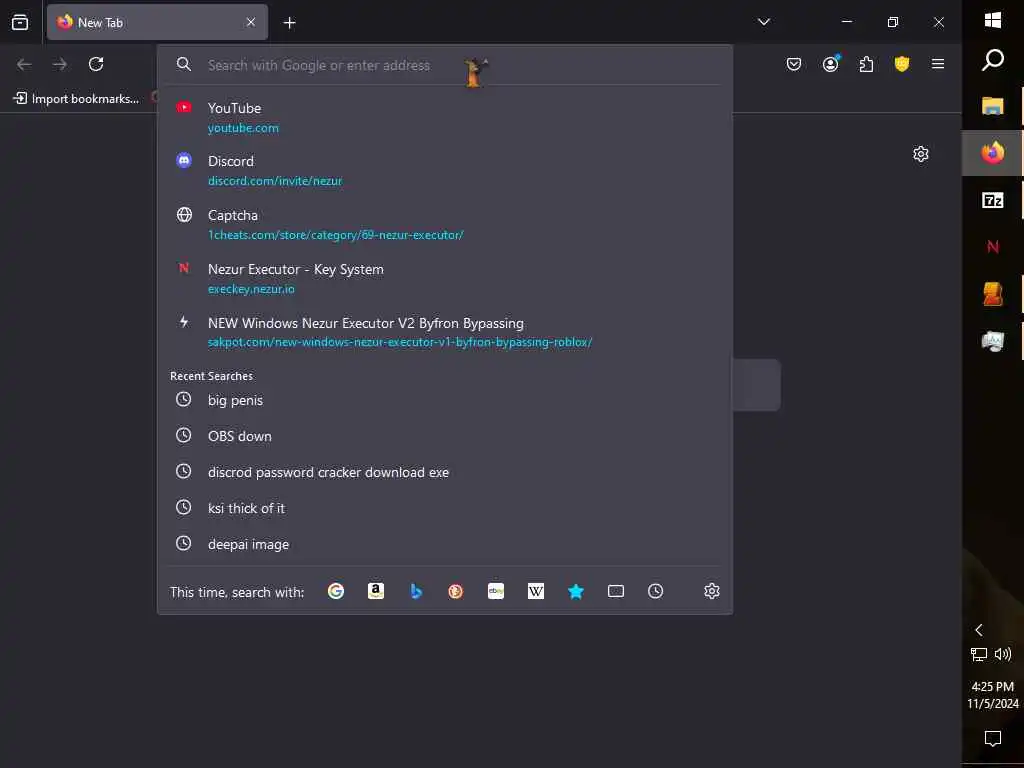Expand the list all tabs chevron

coord(763,22)
